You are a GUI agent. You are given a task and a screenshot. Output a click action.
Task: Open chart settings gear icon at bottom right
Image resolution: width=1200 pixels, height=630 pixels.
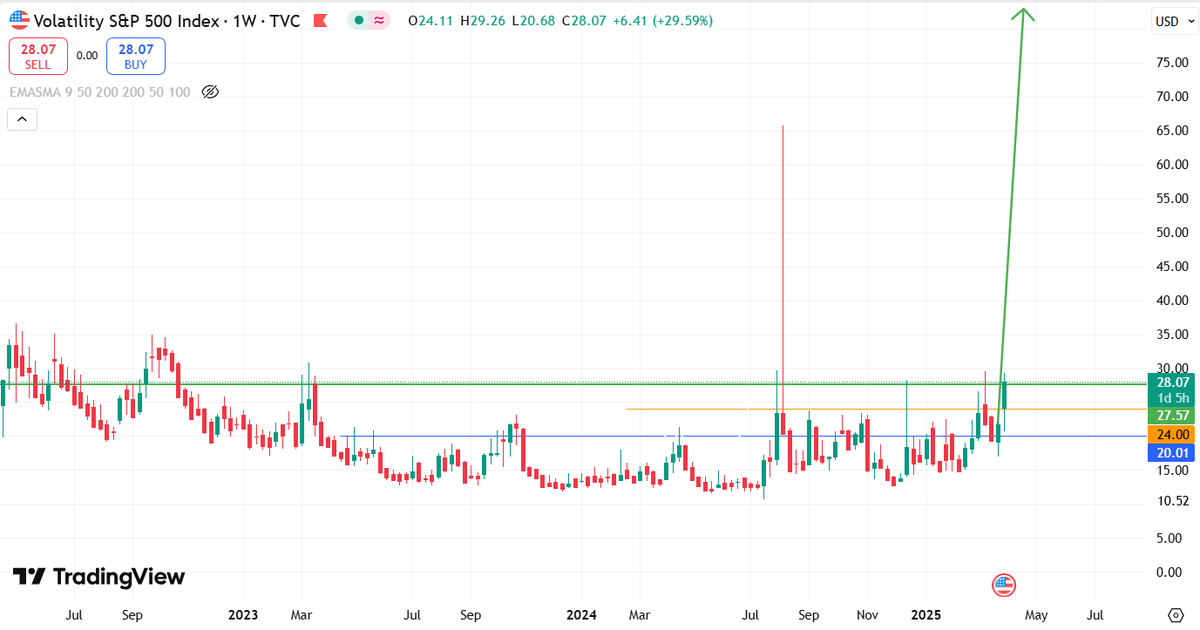click(1175, 613)
